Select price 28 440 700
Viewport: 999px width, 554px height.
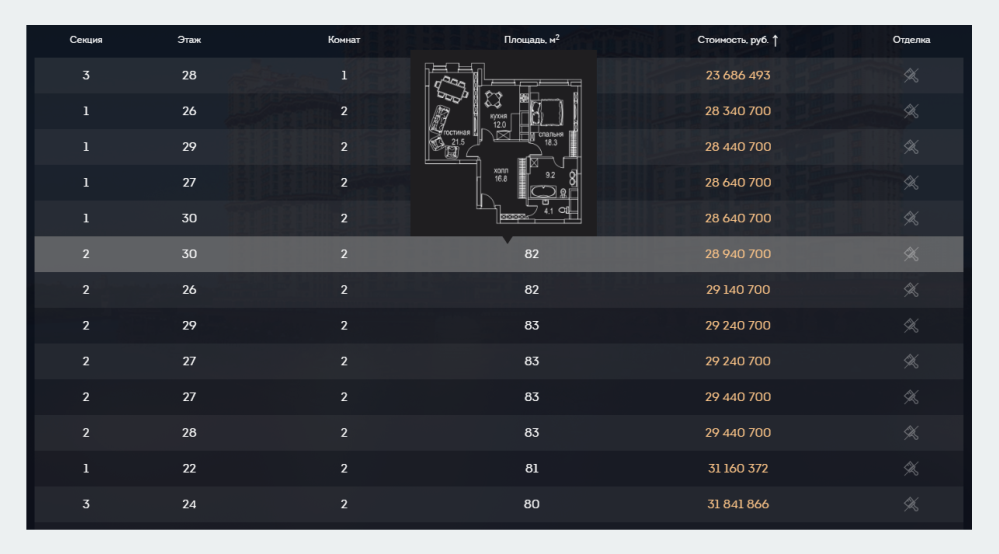(x=738, y=146)
